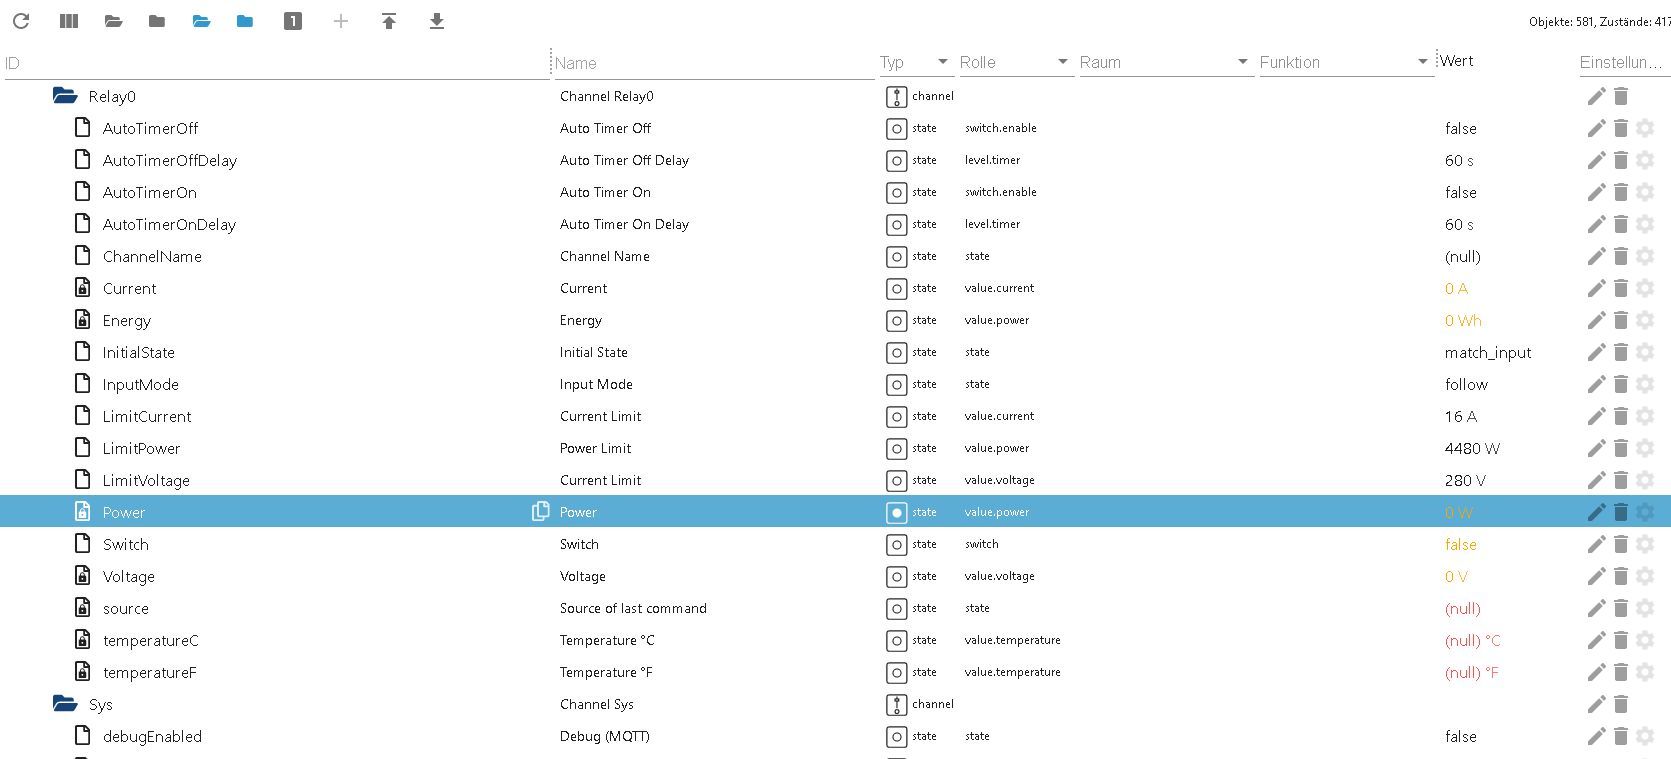Select the AutoTimerOff tree item
The height and width of the screenshot is (759, 1671).
[x=150, y=128]
